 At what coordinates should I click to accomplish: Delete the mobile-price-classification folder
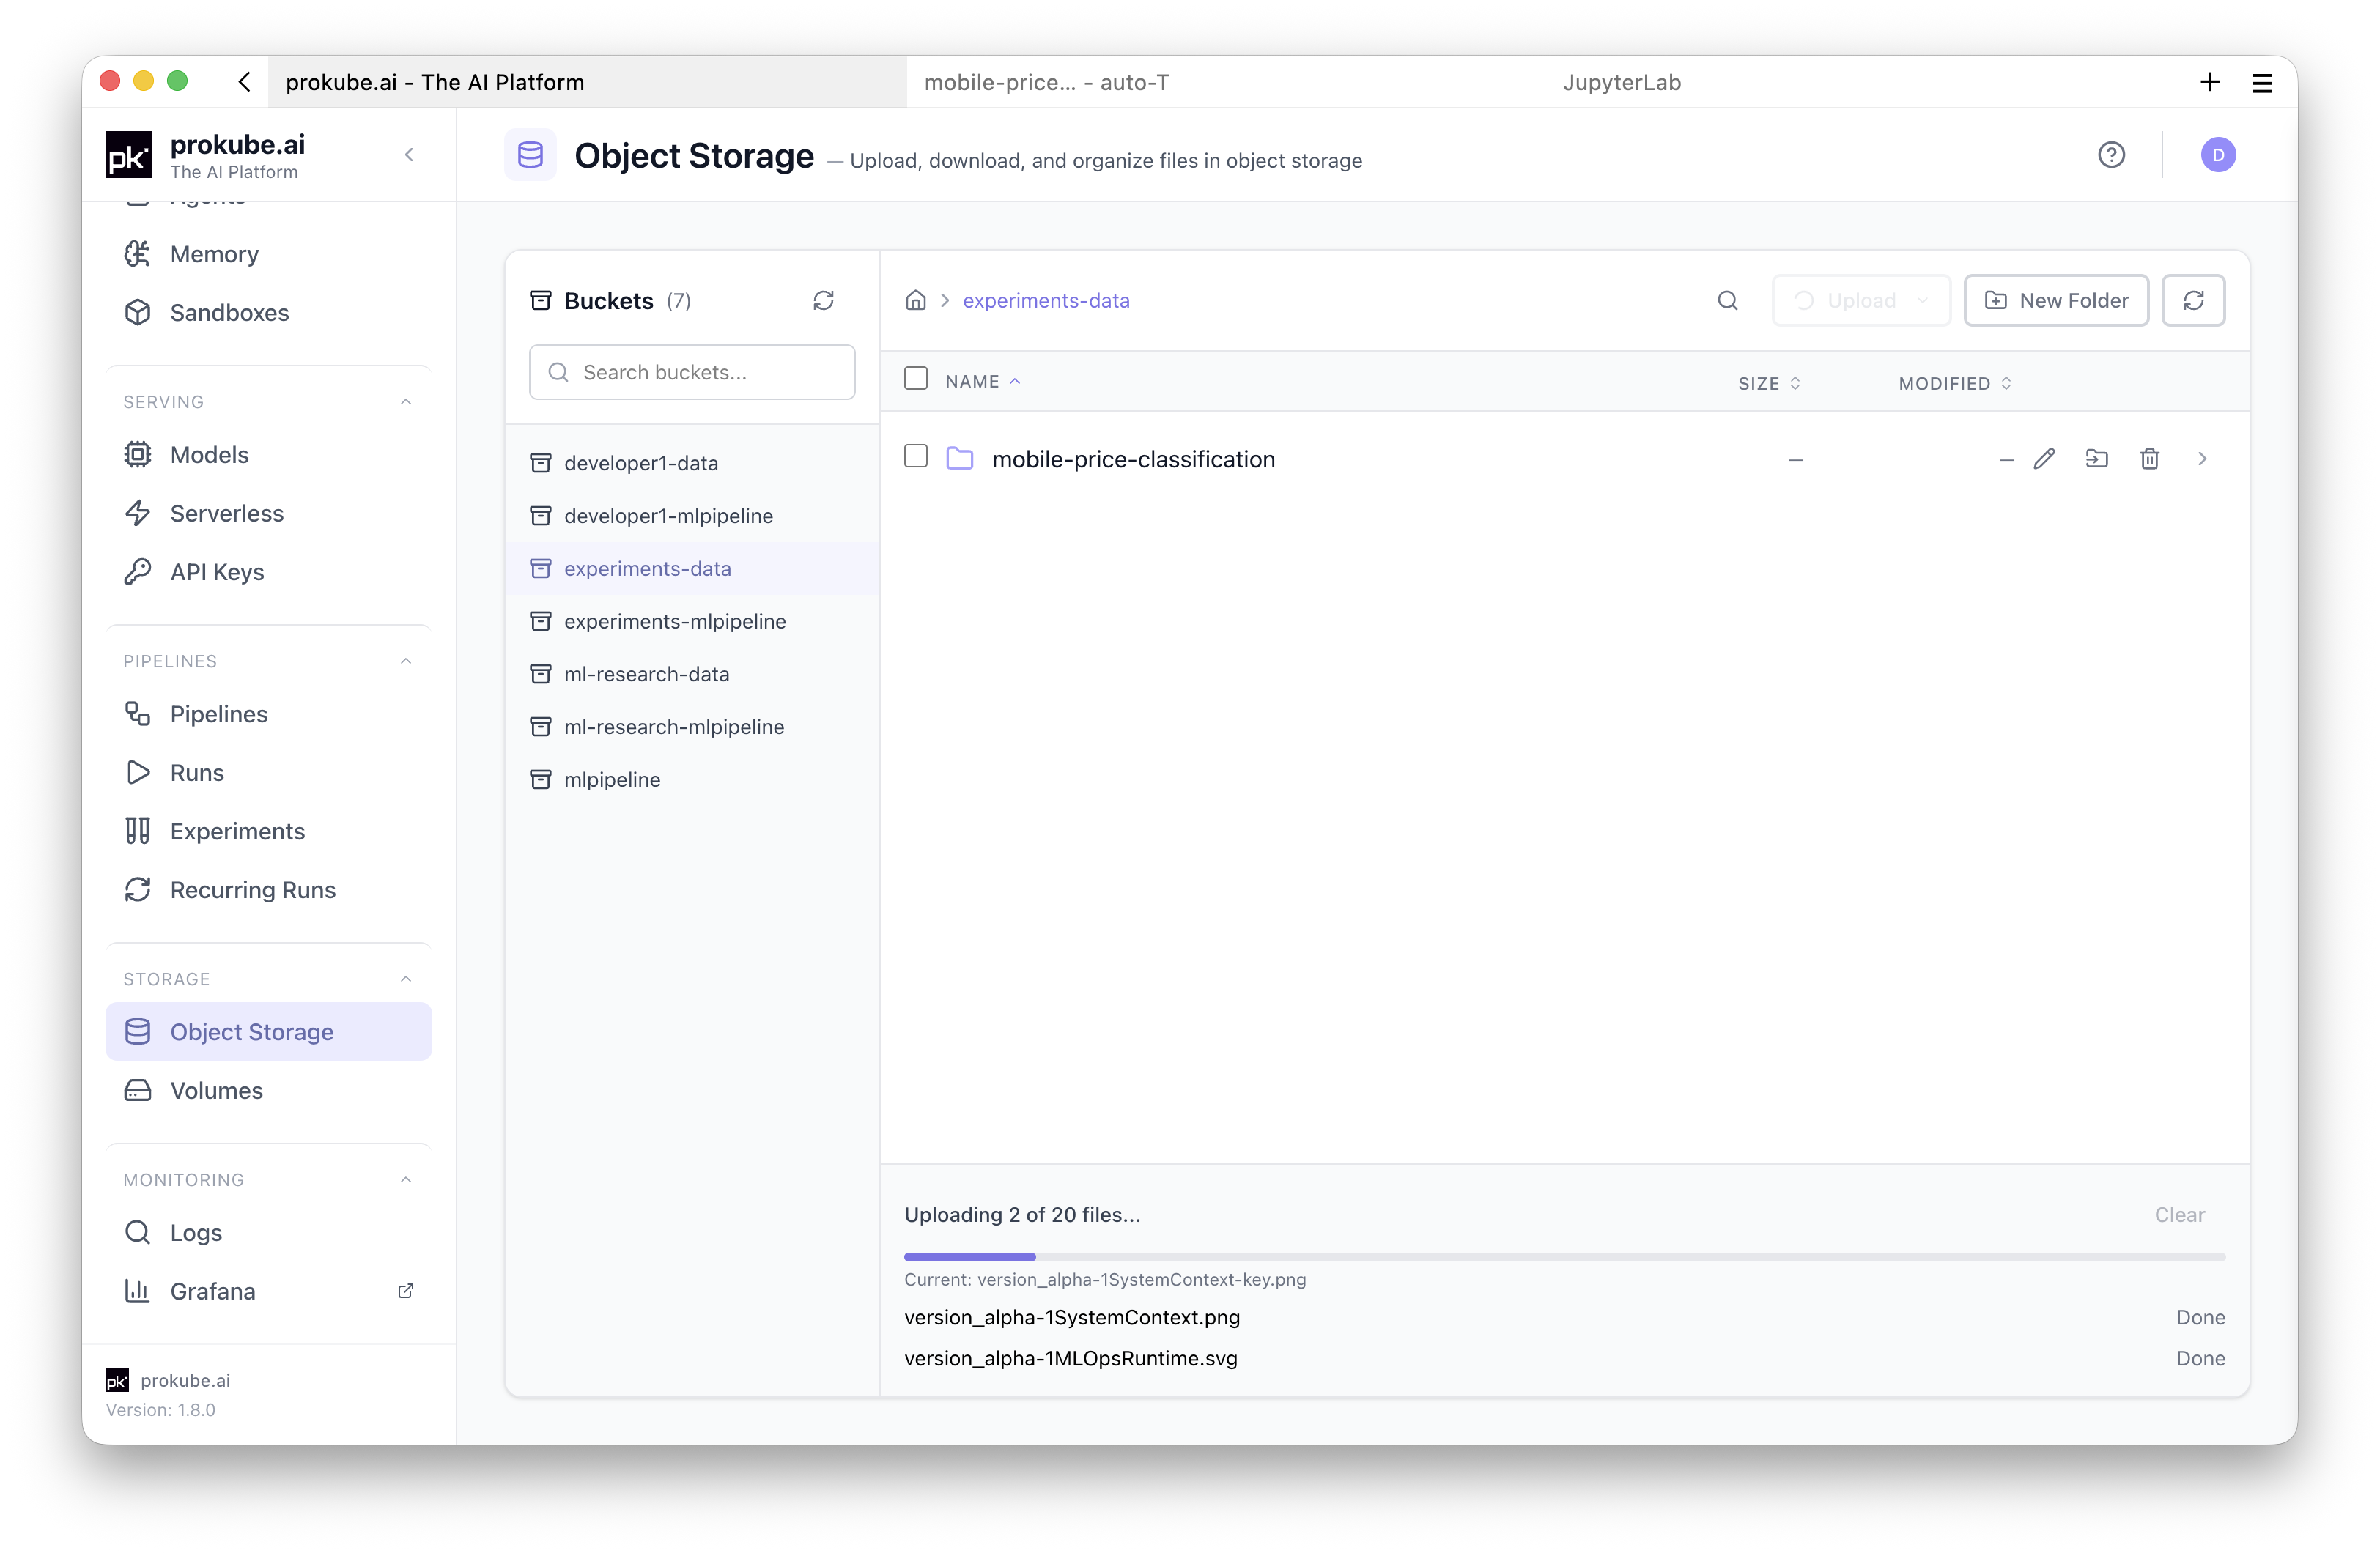pyautogui.click(x=2149, y=459)
